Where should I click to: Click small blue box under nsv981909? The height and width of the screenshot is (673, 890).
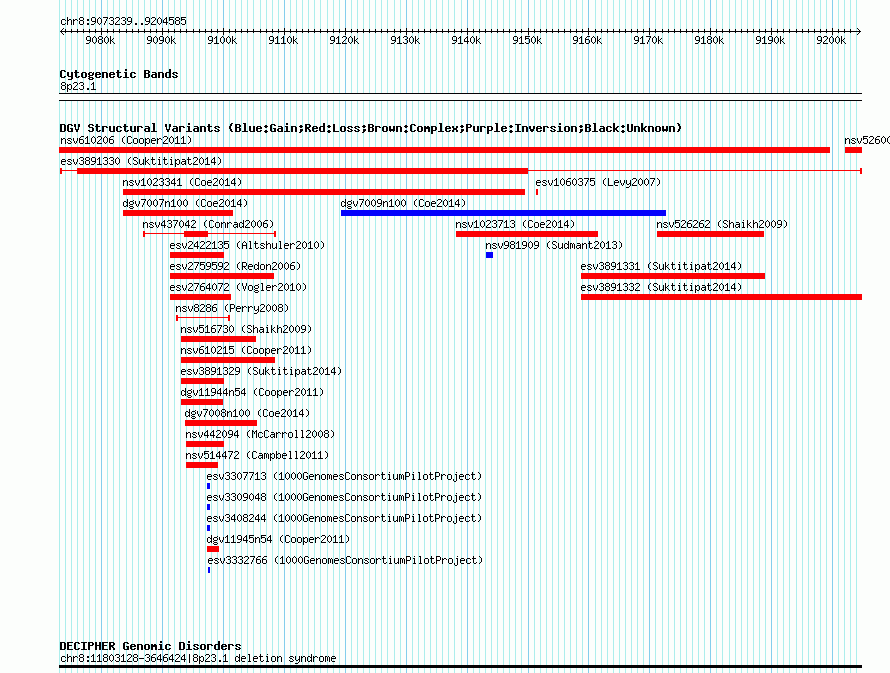pyautogui.click(x=489, y=255)
